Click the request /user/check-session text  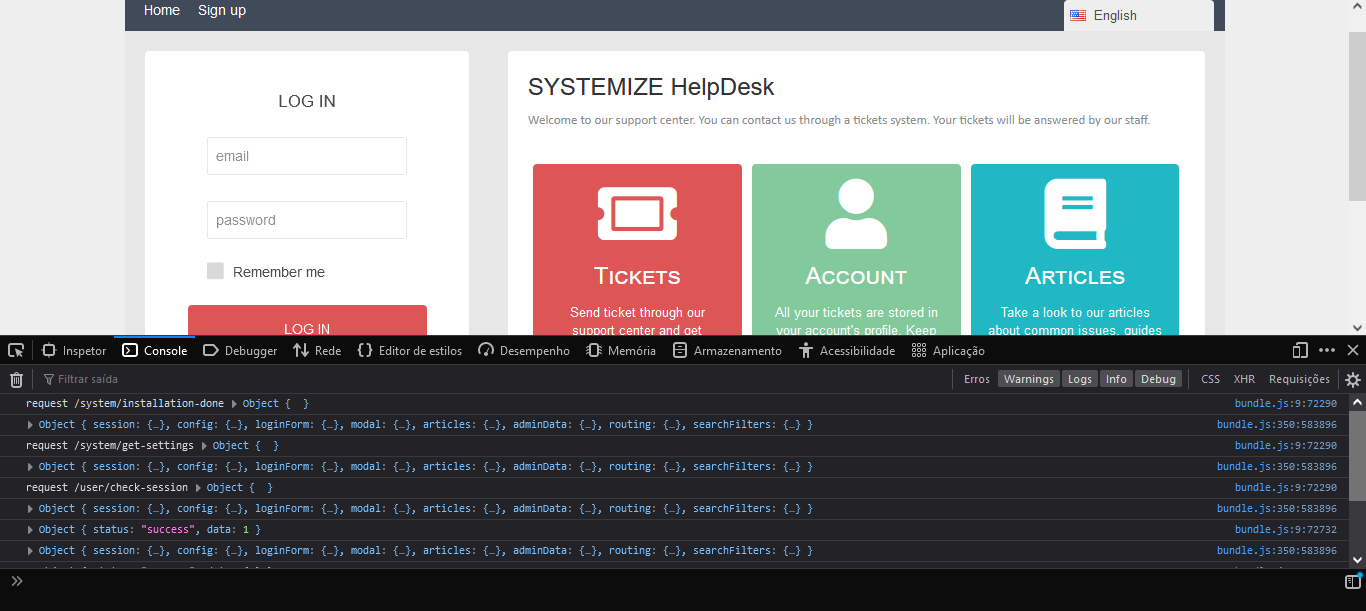[107, 488]
